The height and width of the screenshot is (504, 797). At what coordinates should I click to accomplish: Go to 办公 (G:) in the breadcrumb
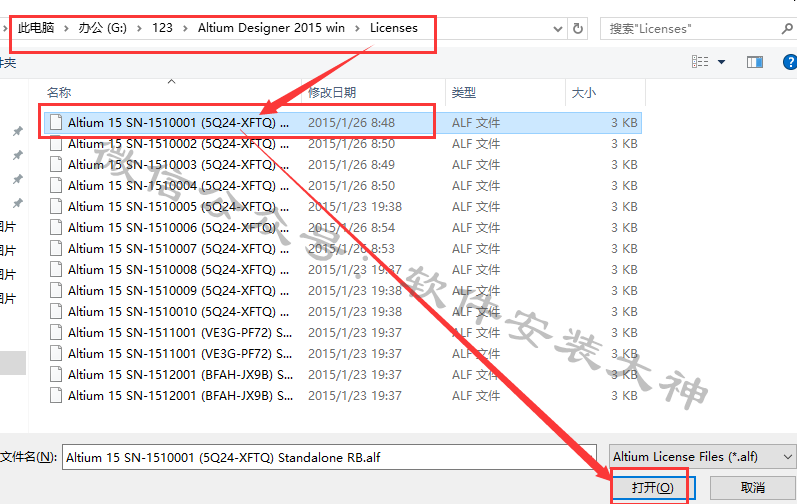tap(102, 28)
